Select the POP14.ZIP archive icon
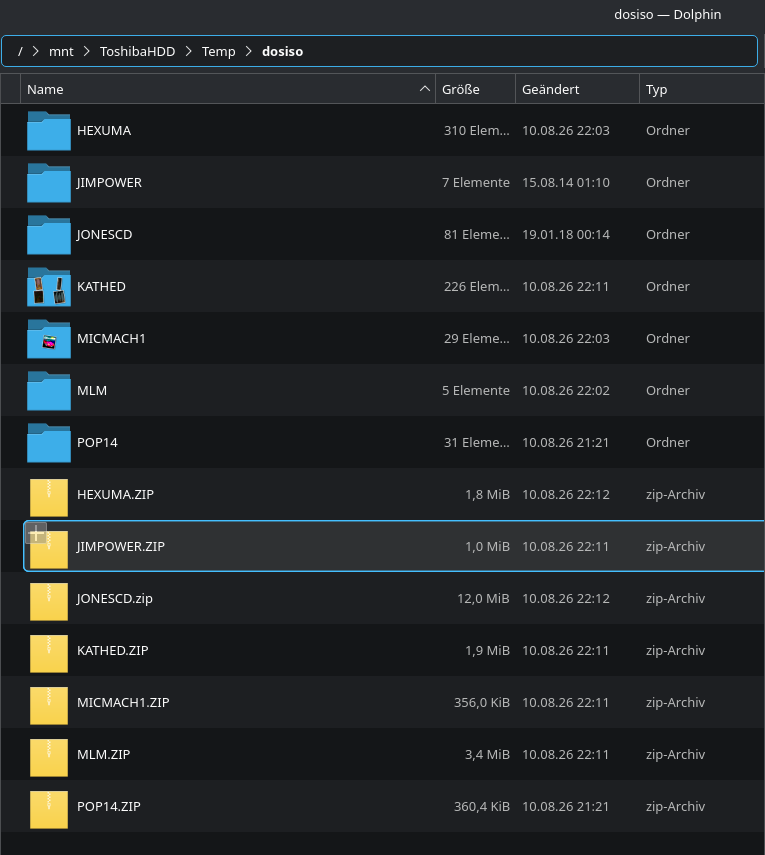 point(49,809)
